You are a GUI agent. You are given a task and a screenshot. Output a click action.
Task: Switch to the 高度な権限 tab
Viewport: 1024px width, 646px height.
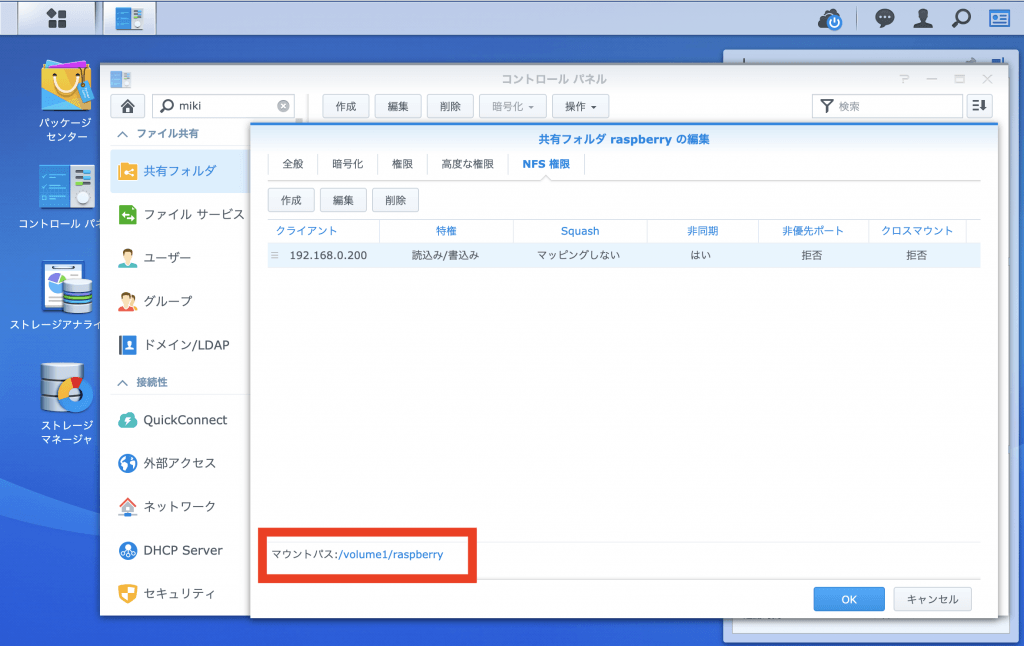tap(467, 163)
